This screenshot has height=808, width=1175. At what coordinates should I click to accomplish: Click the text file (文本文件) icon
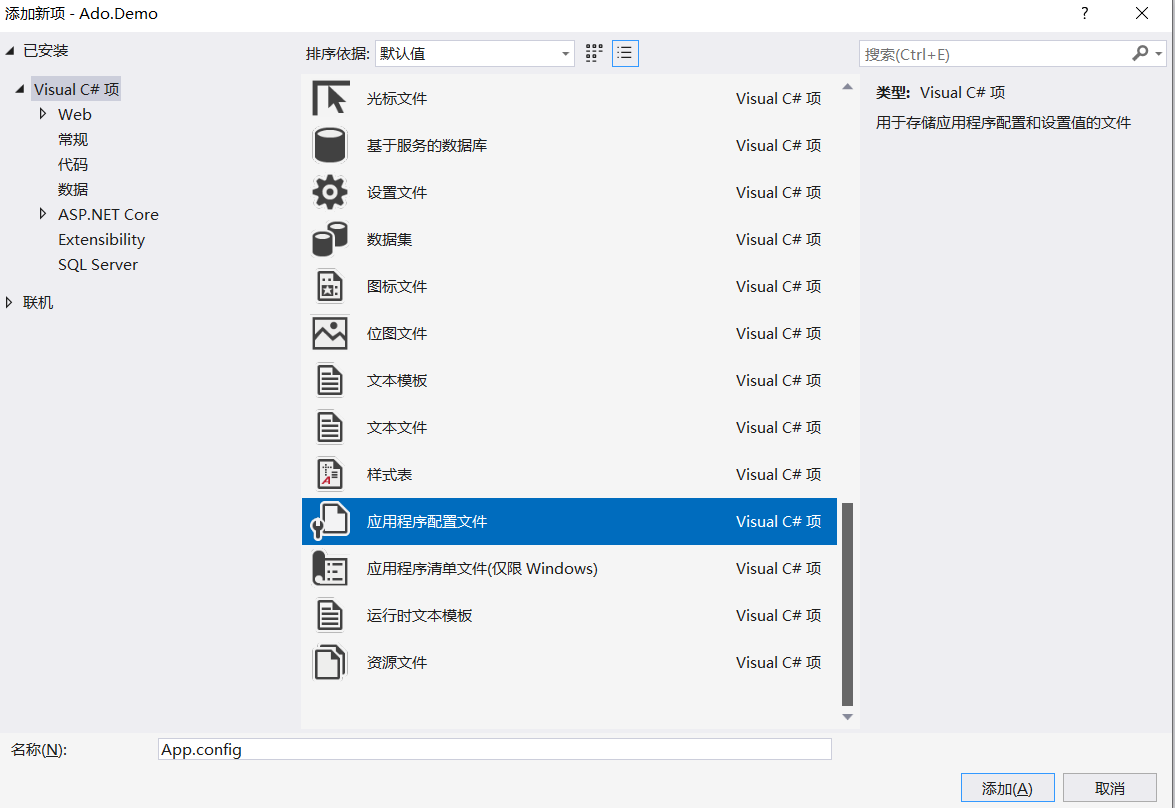(330, 428)
